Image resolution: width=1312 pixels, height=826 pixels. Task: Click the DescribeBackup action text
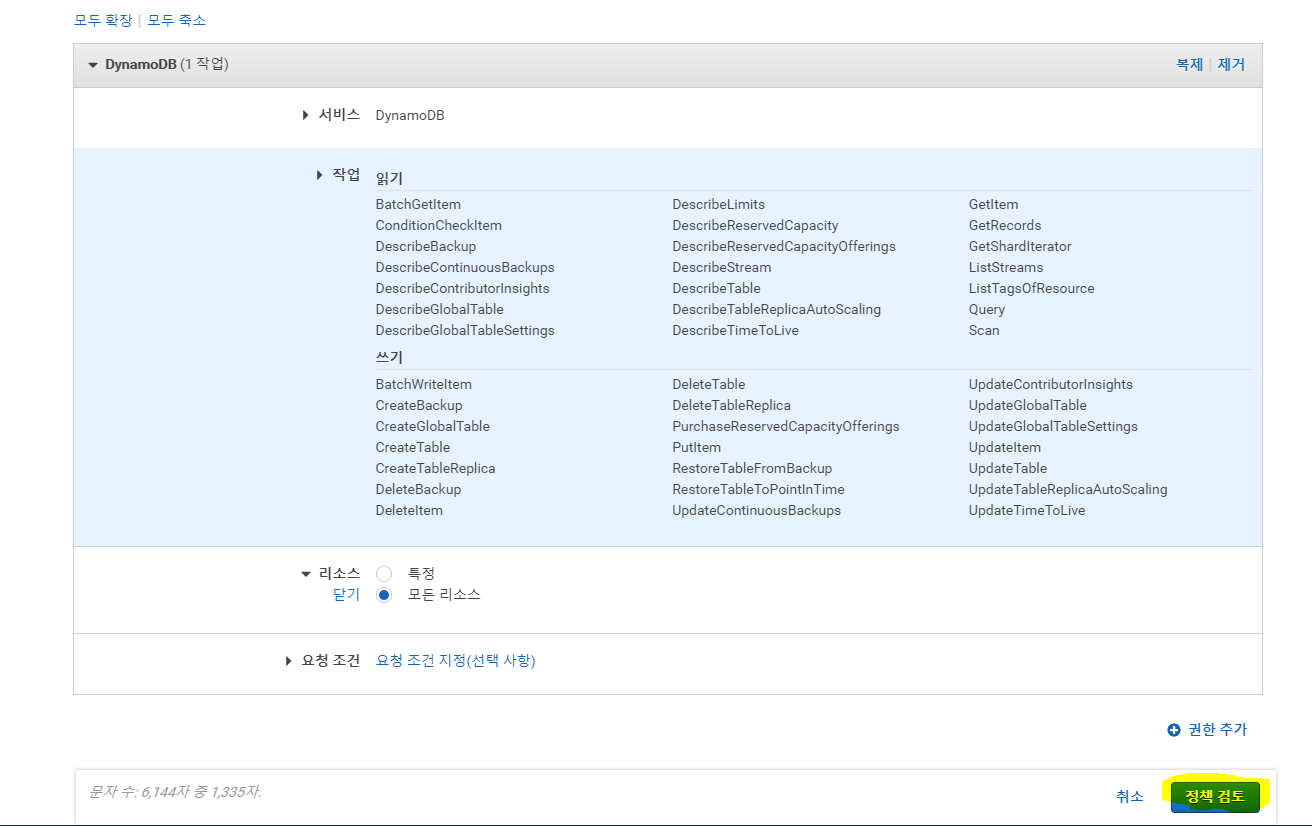click(426, 246)
